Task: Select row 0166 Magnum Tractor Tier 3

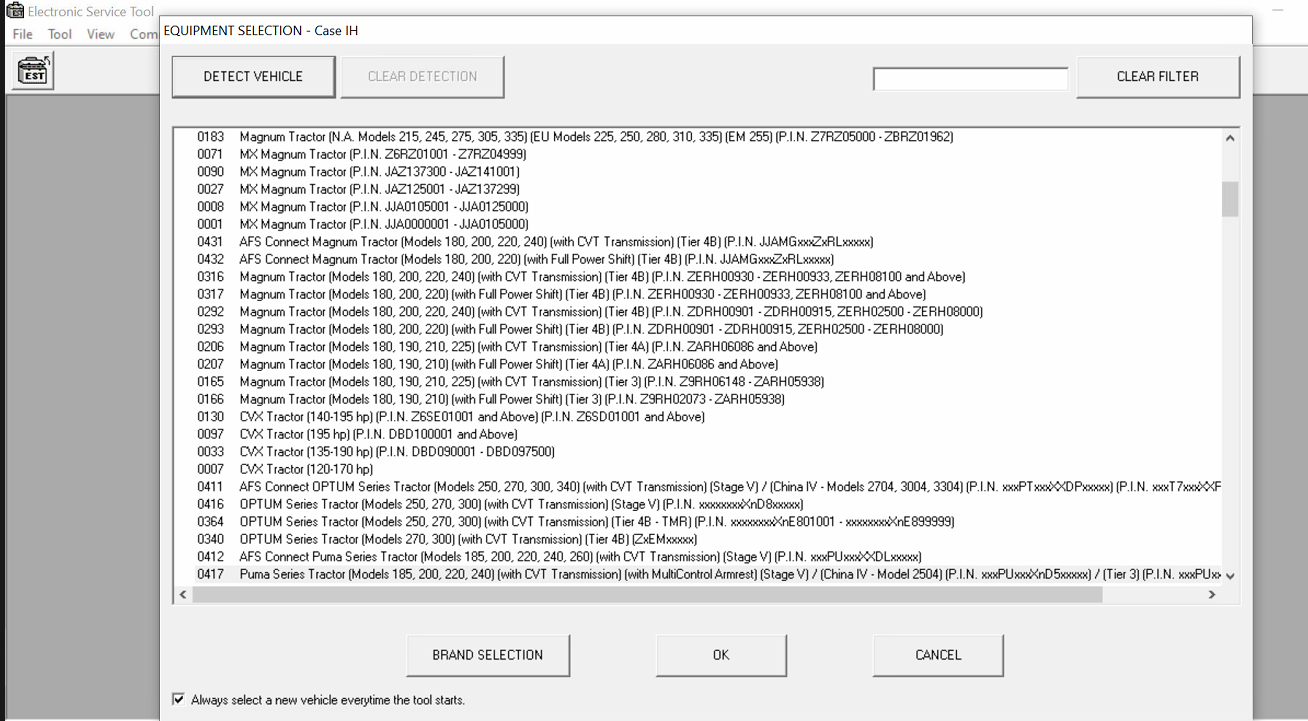Action: tap(697, 399)
